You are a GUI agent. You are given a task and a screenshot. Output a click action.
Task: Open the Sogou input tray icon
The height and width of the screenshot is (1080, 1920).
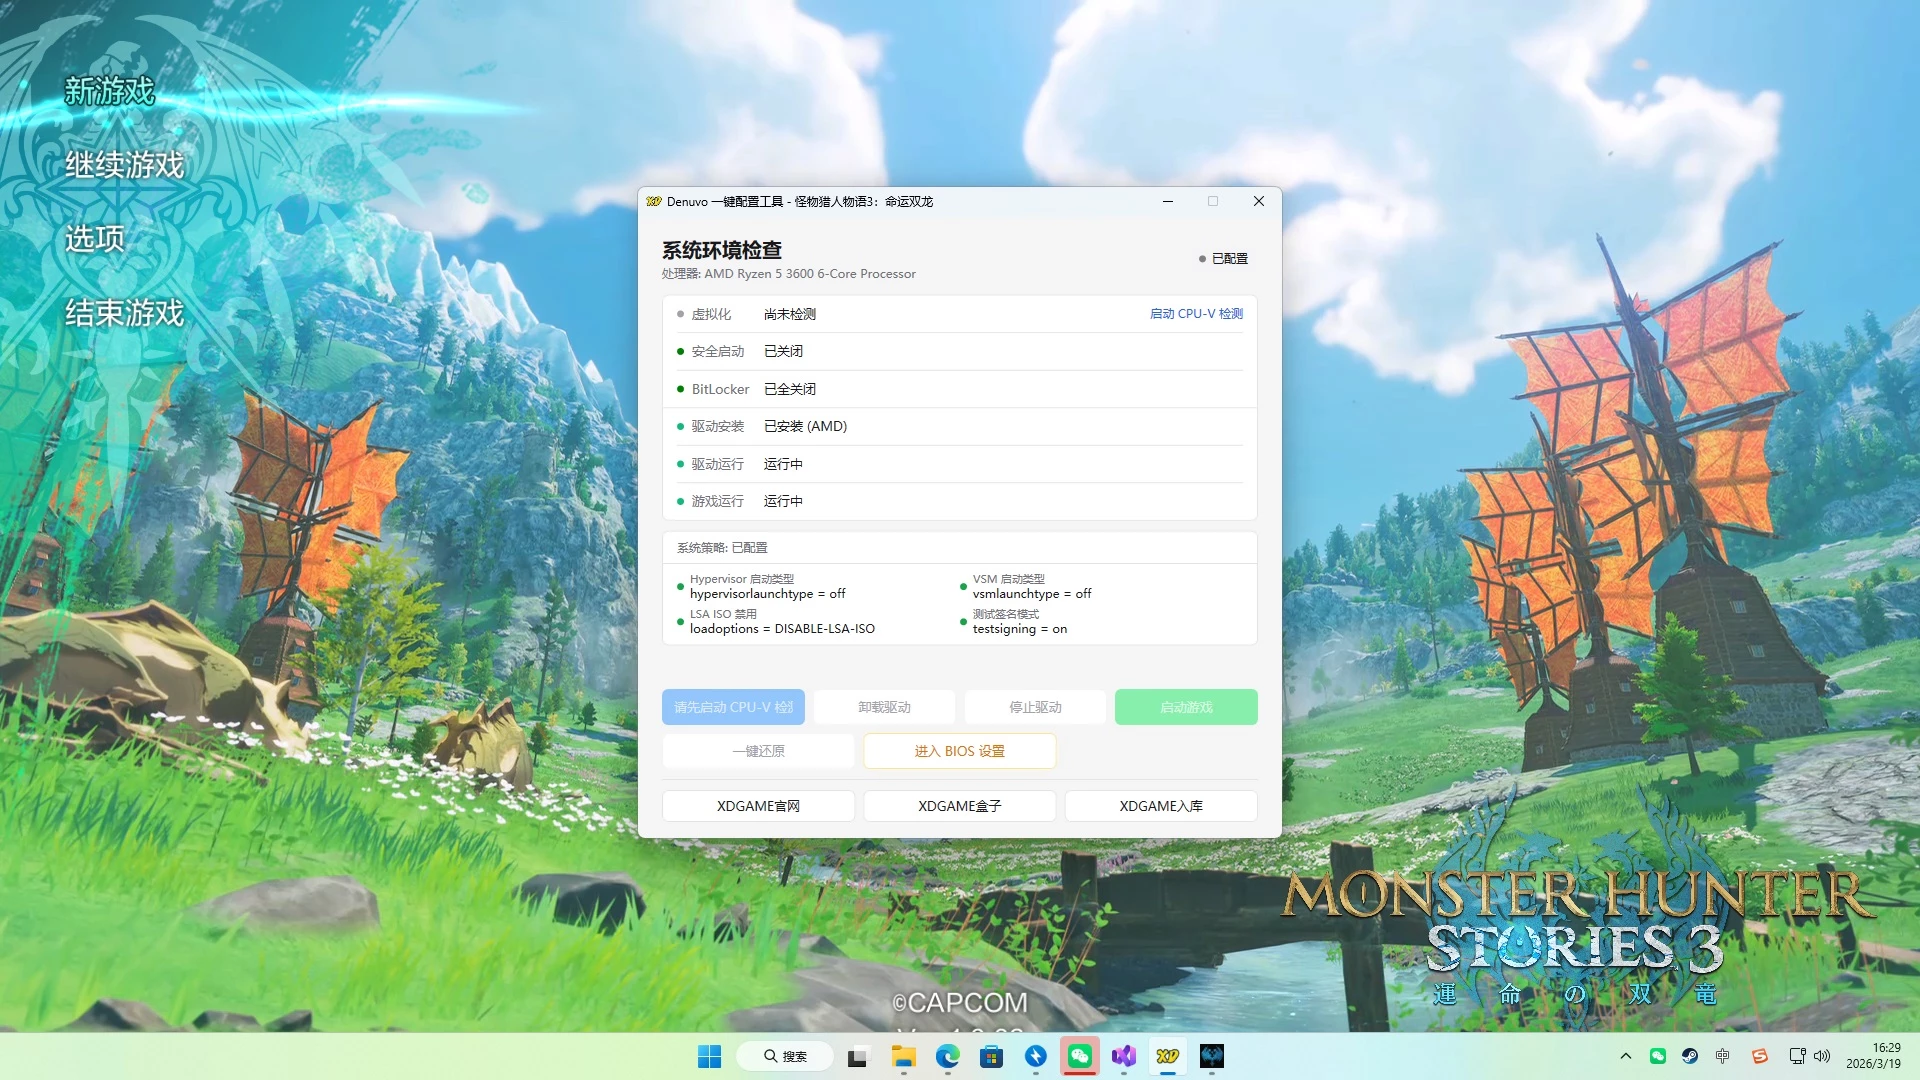(1758, 1057)
